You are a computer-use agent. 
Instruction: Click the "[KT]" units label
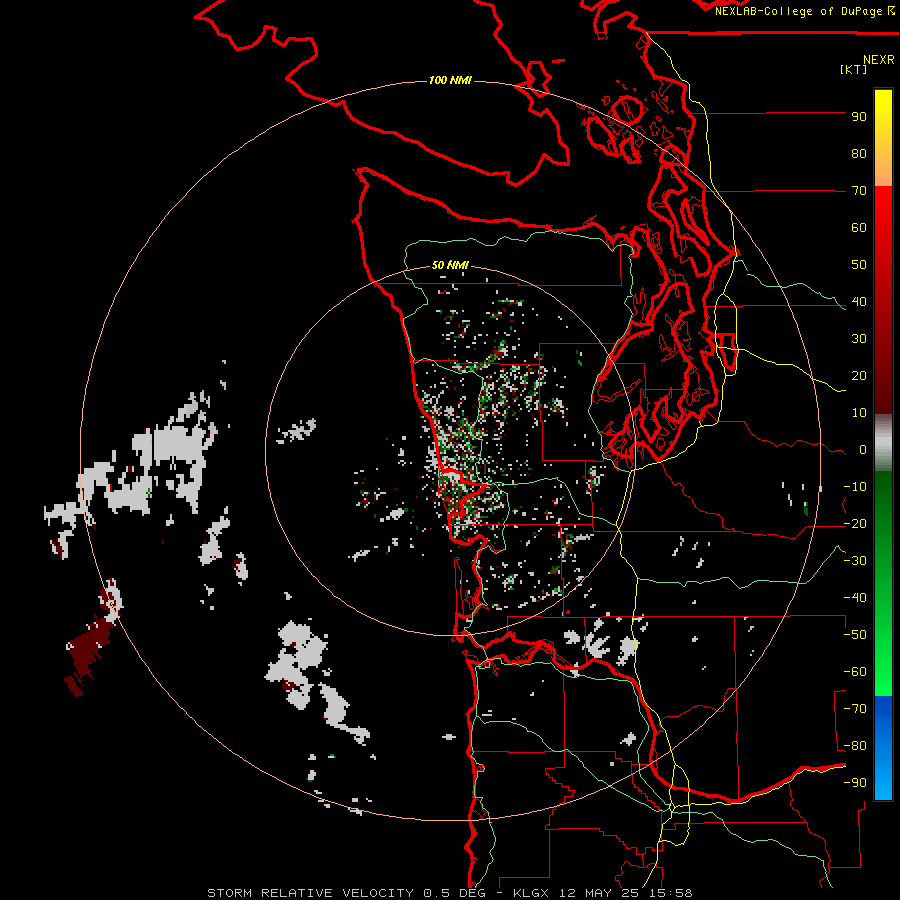(x=854, y=69)
